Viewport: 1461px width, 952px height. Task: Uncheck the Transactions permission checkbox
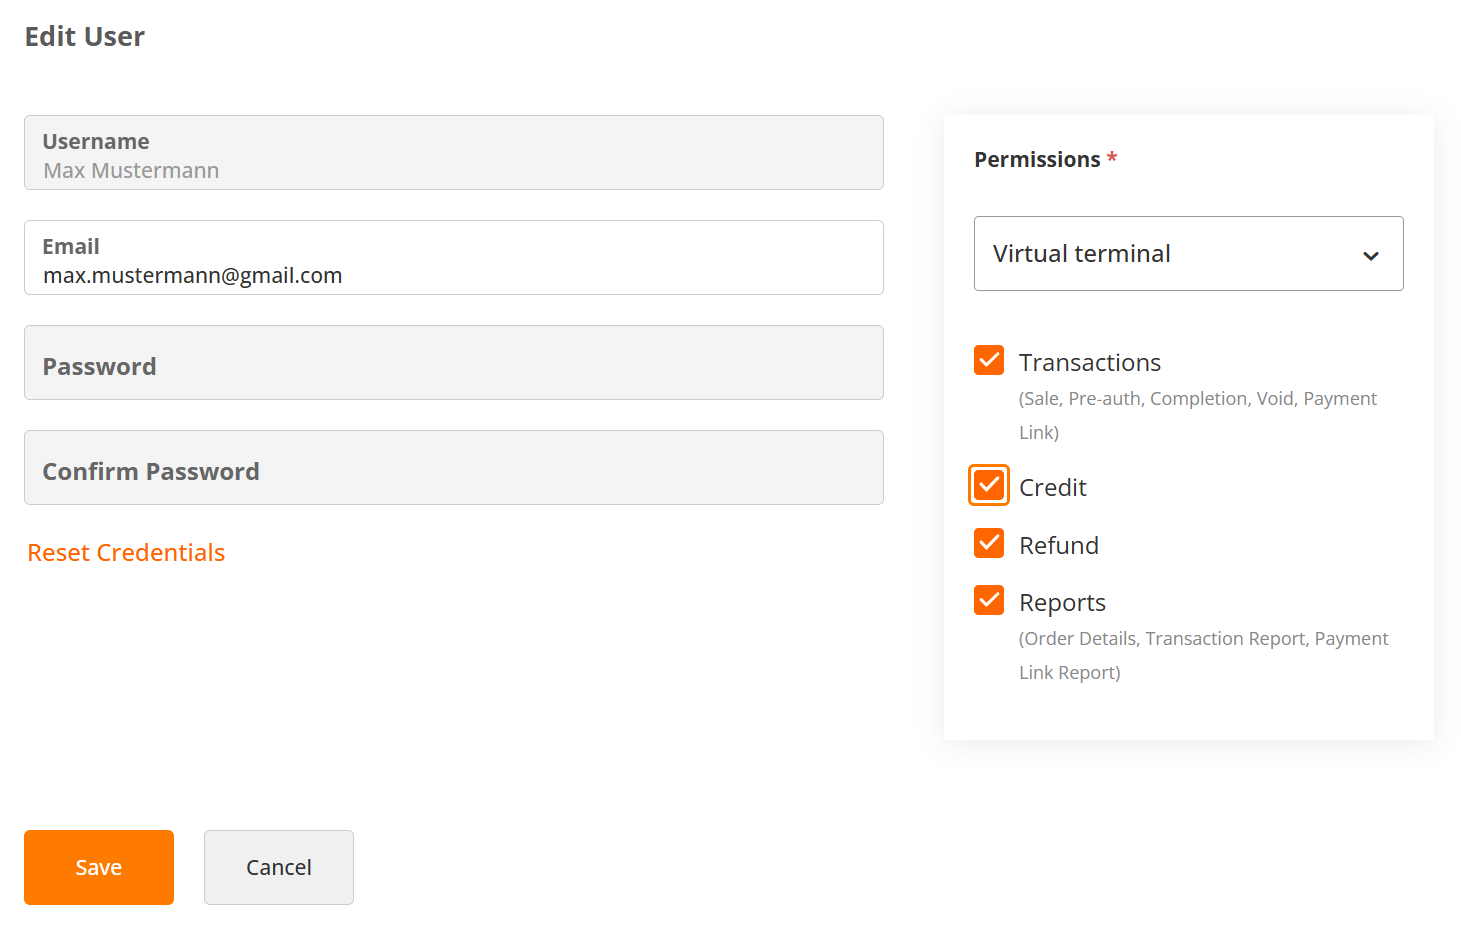(988, 360)
